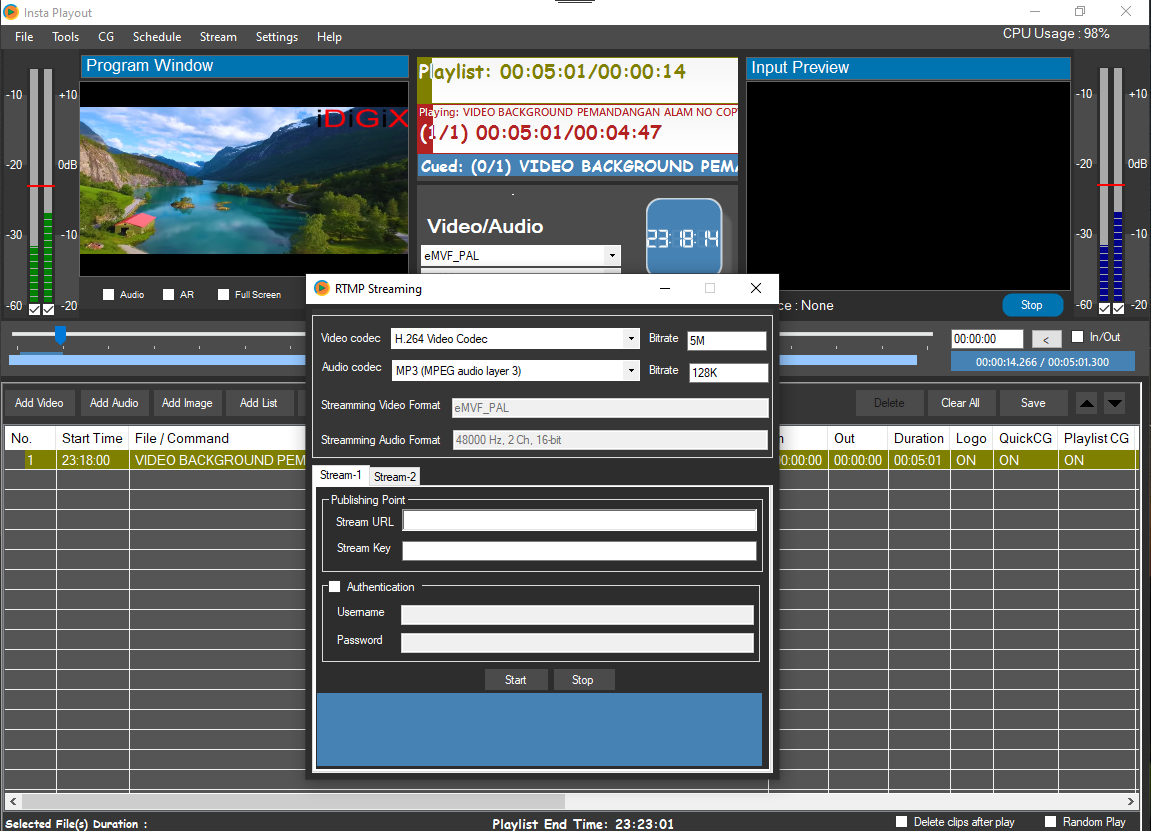Click the Start Time column header
Image resolution: width=1151 pixels, height=831 pixels.
pos(92,438)
